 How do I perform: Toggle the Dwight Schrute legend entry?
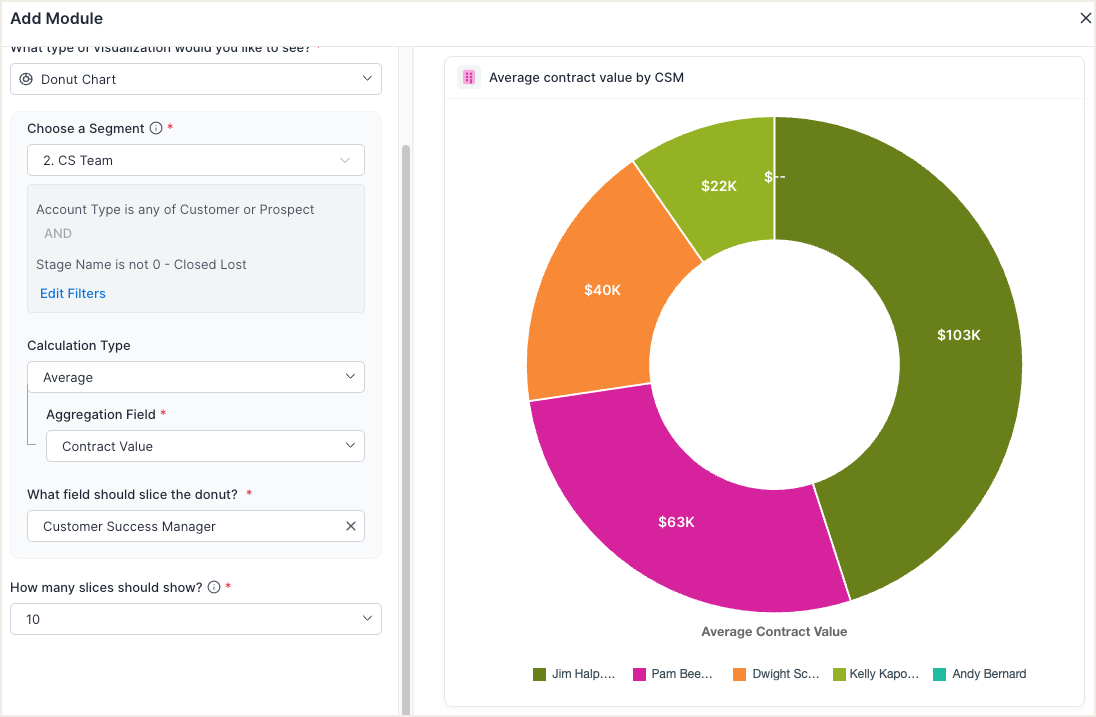(x=776, y=674)
